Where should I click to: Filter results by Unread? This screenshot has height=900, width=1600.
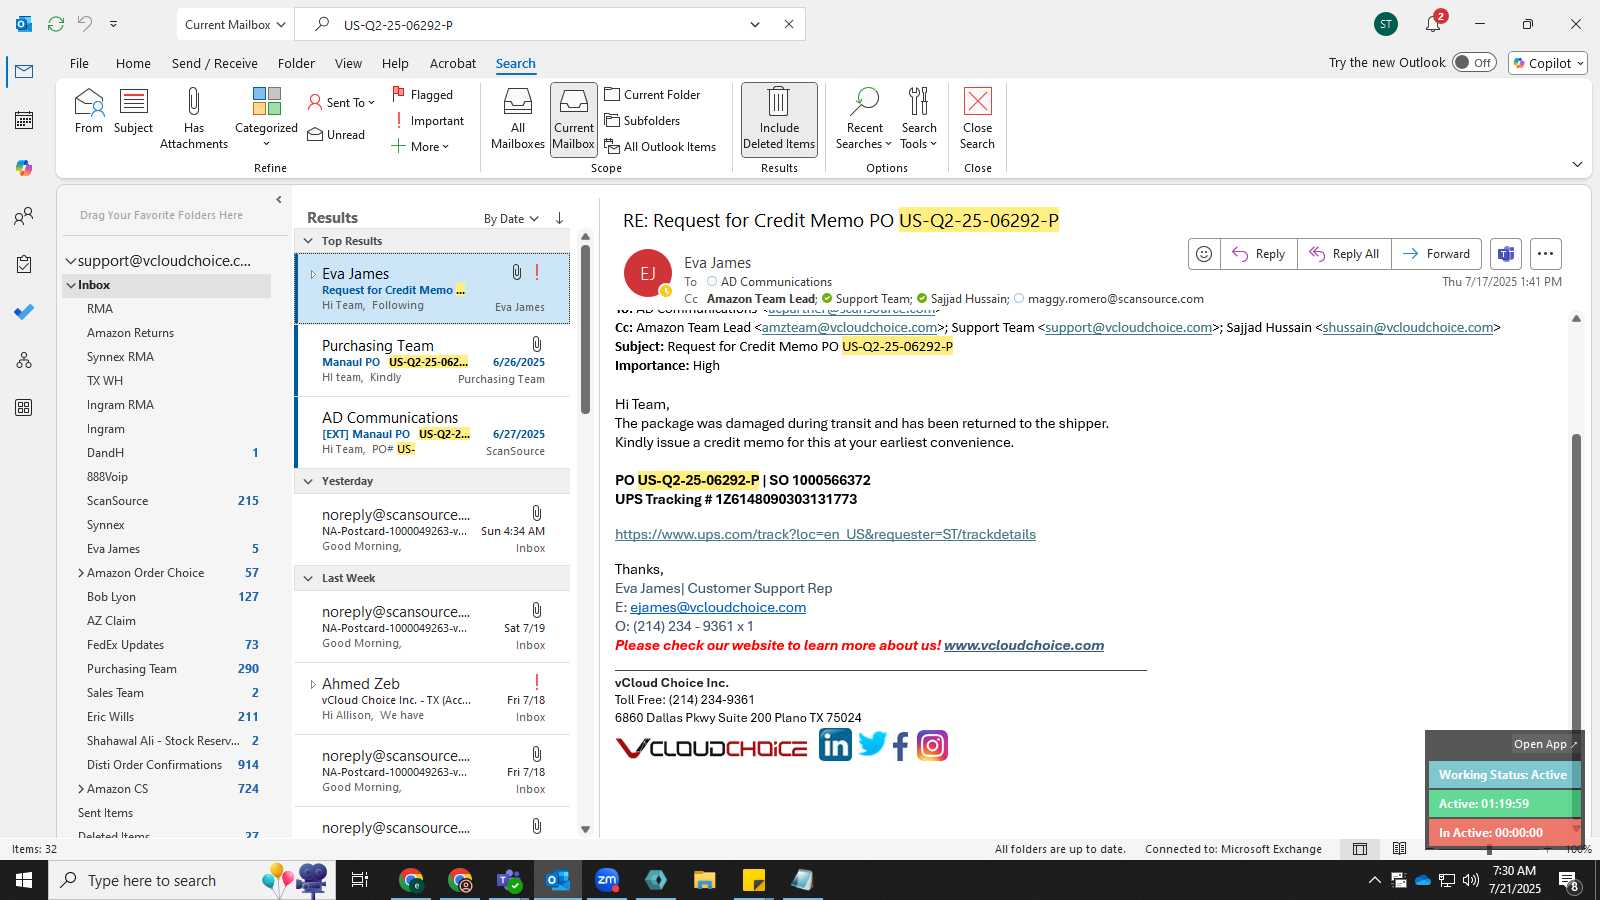click(336, 134)
